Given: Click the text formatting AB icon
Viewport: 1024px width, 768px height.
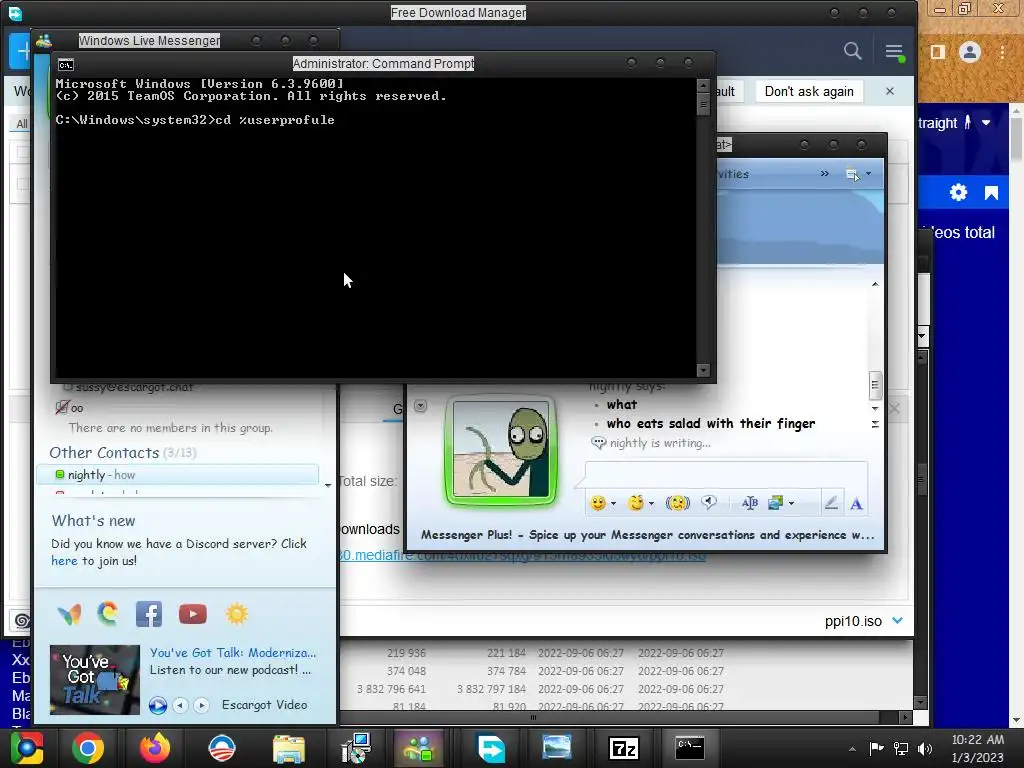Looking at the screenshot, I should 750,503.
